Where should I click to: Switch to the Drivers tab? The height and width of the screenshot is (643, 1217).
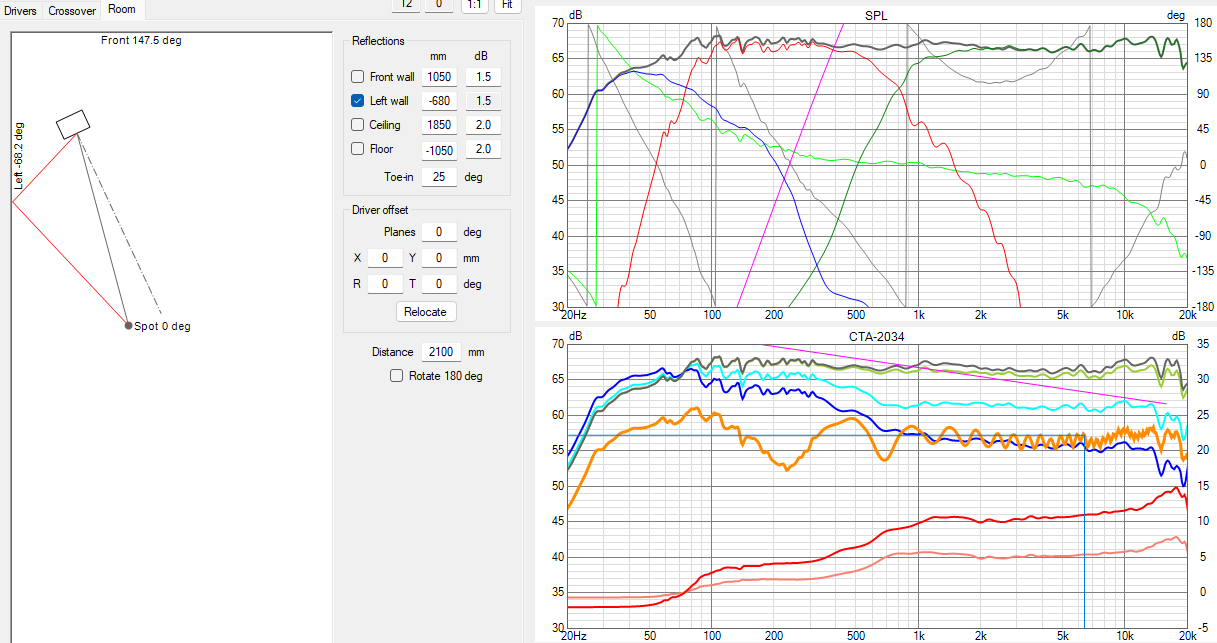pos(21,10)
